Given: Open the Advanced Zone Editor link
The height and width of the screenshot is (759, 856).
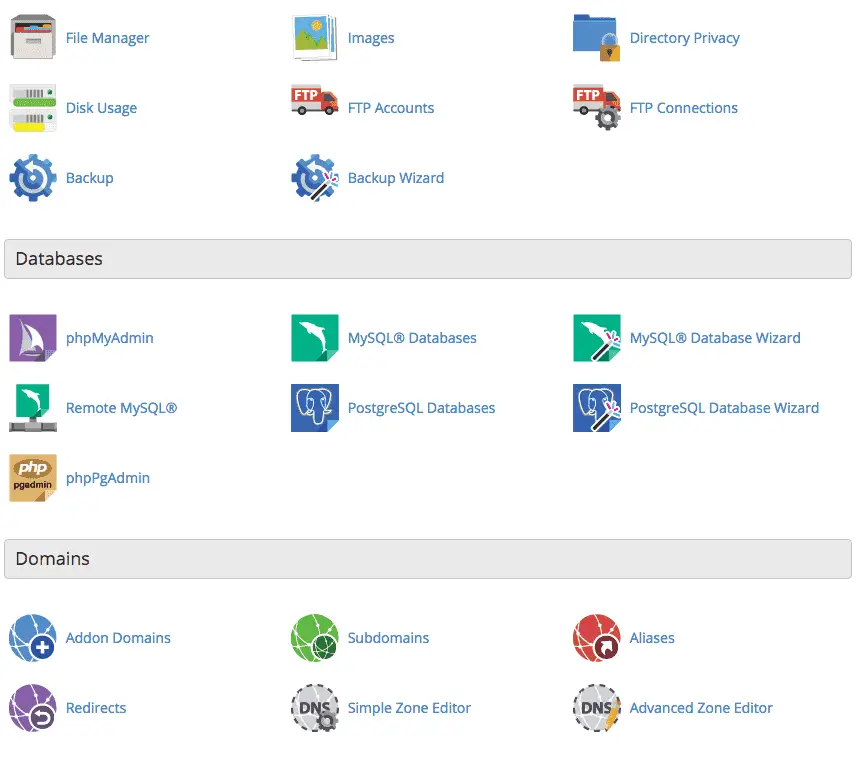Looking at the screenshot, I should click(x=701, y=708).
